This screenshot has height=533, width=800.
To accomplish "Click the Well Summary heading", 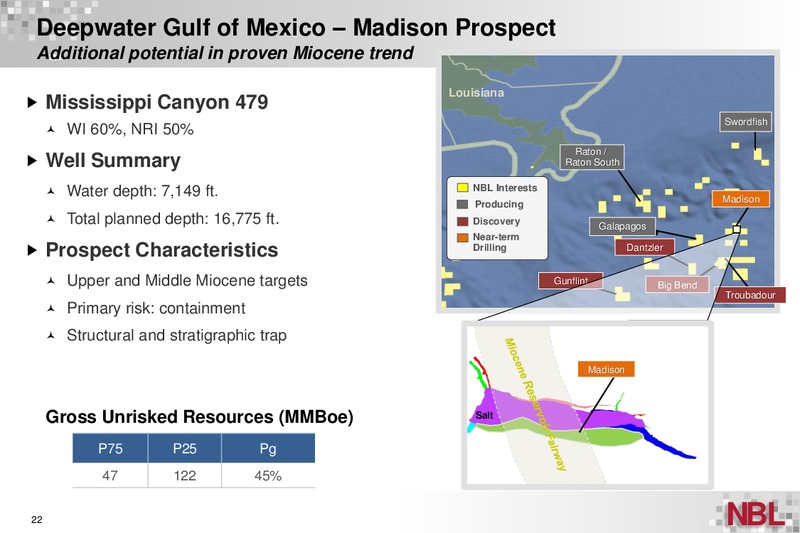I will (113, 161).
